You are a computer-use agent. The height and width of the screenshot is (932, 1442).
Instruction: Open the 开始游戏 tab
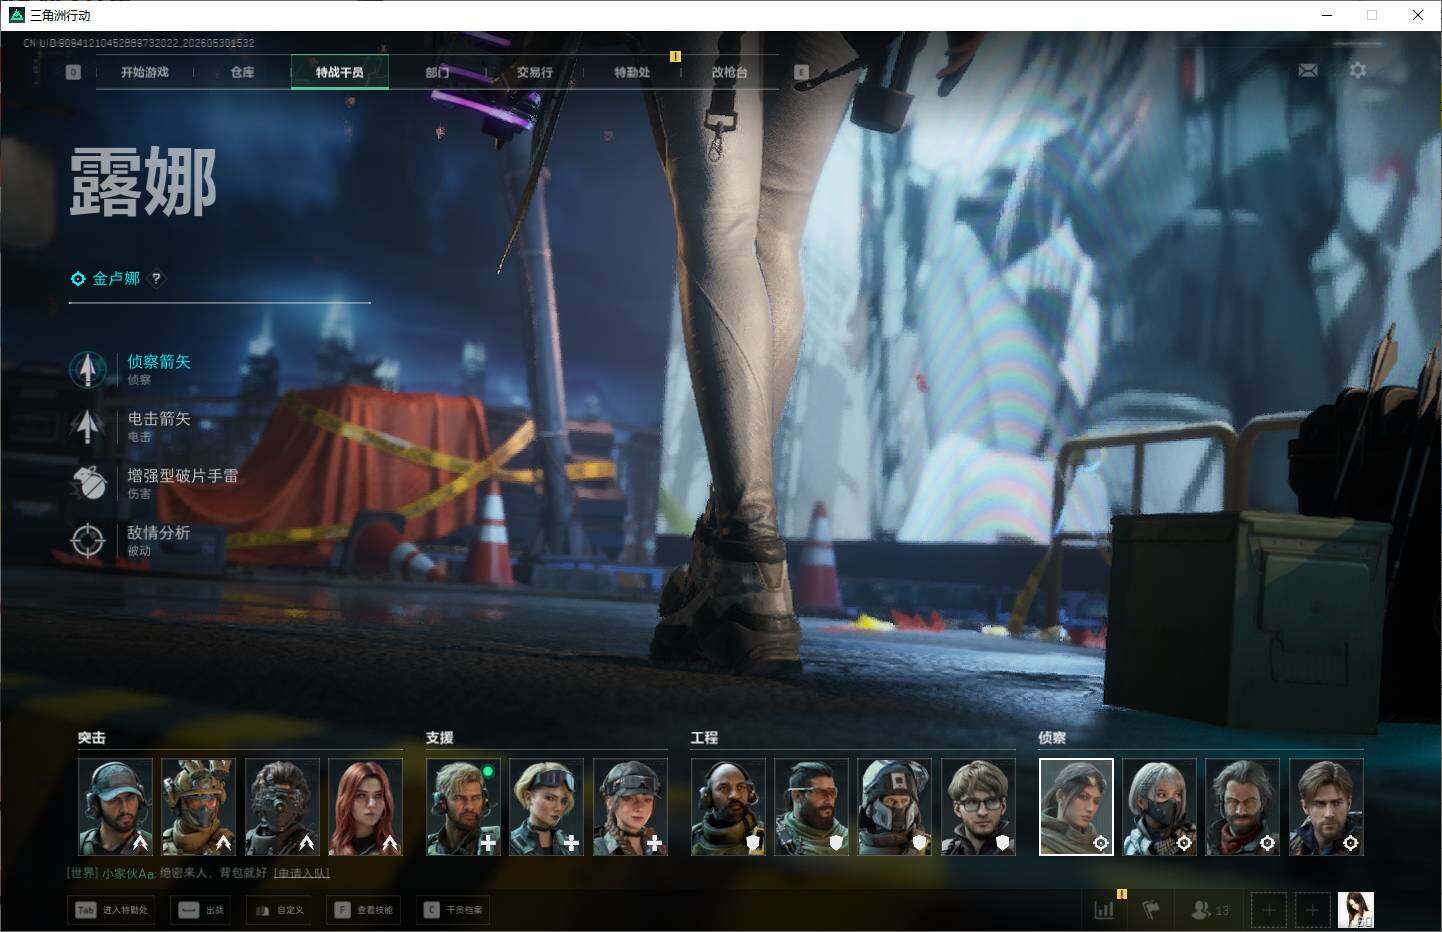pyautogui.click(x=145, y=72)
